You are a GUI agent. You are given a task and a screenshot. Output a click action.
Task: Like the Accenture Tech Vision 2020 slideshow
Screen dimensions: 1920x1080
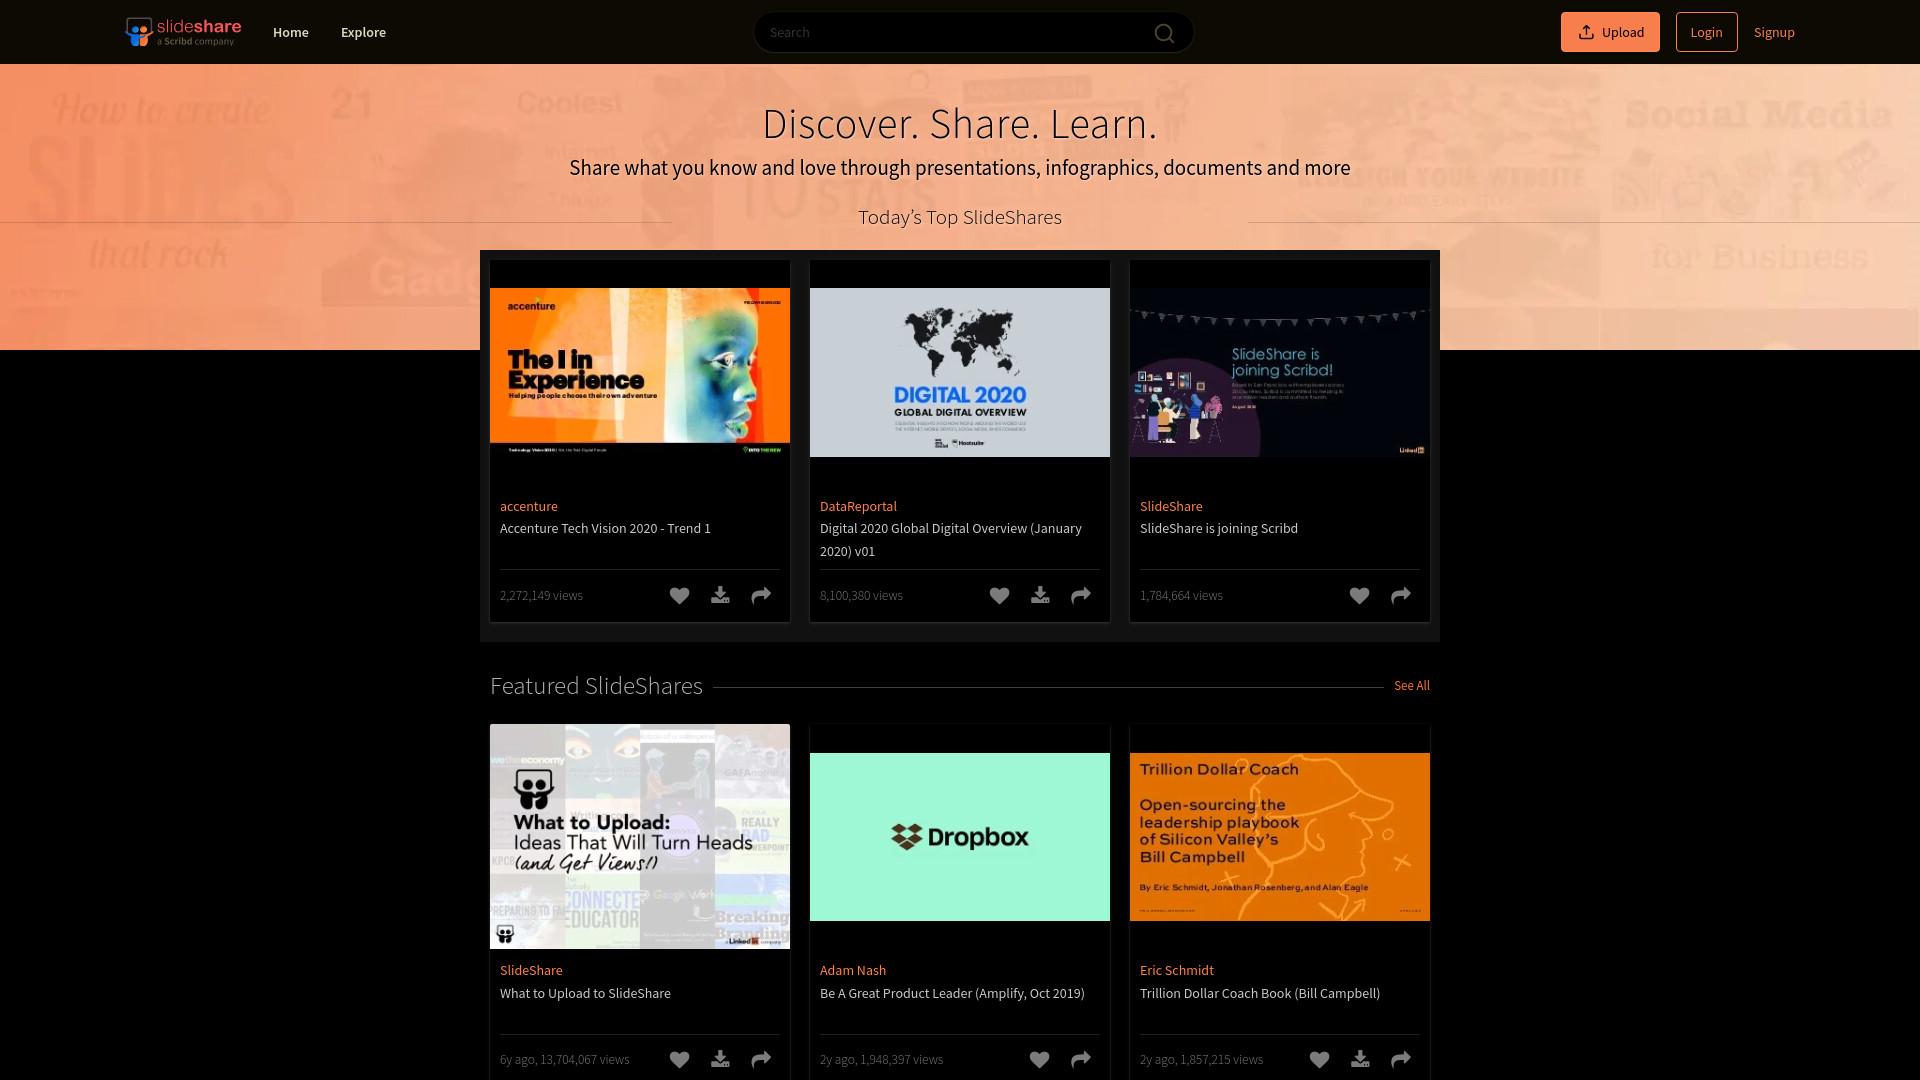pyautogui.click(x=679, y=596)
